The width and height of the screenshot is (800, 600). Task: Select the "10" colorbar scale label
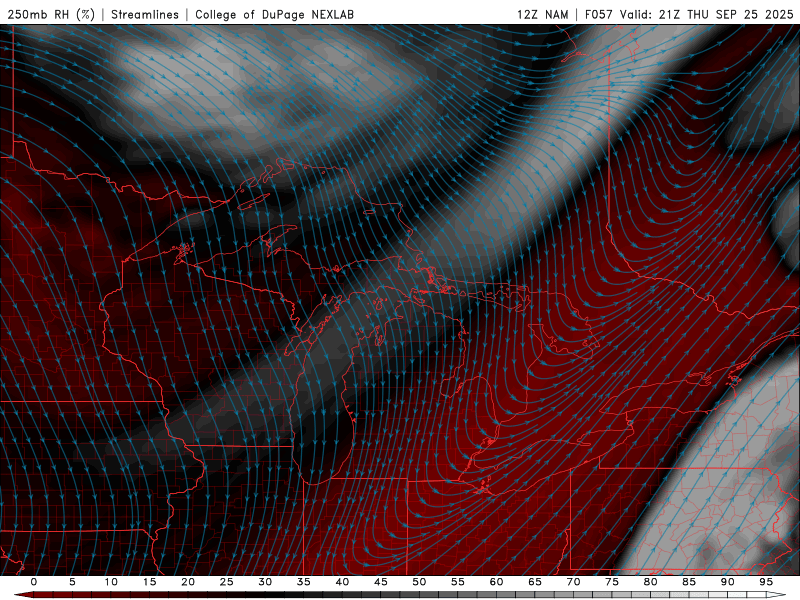click(111, 582)
